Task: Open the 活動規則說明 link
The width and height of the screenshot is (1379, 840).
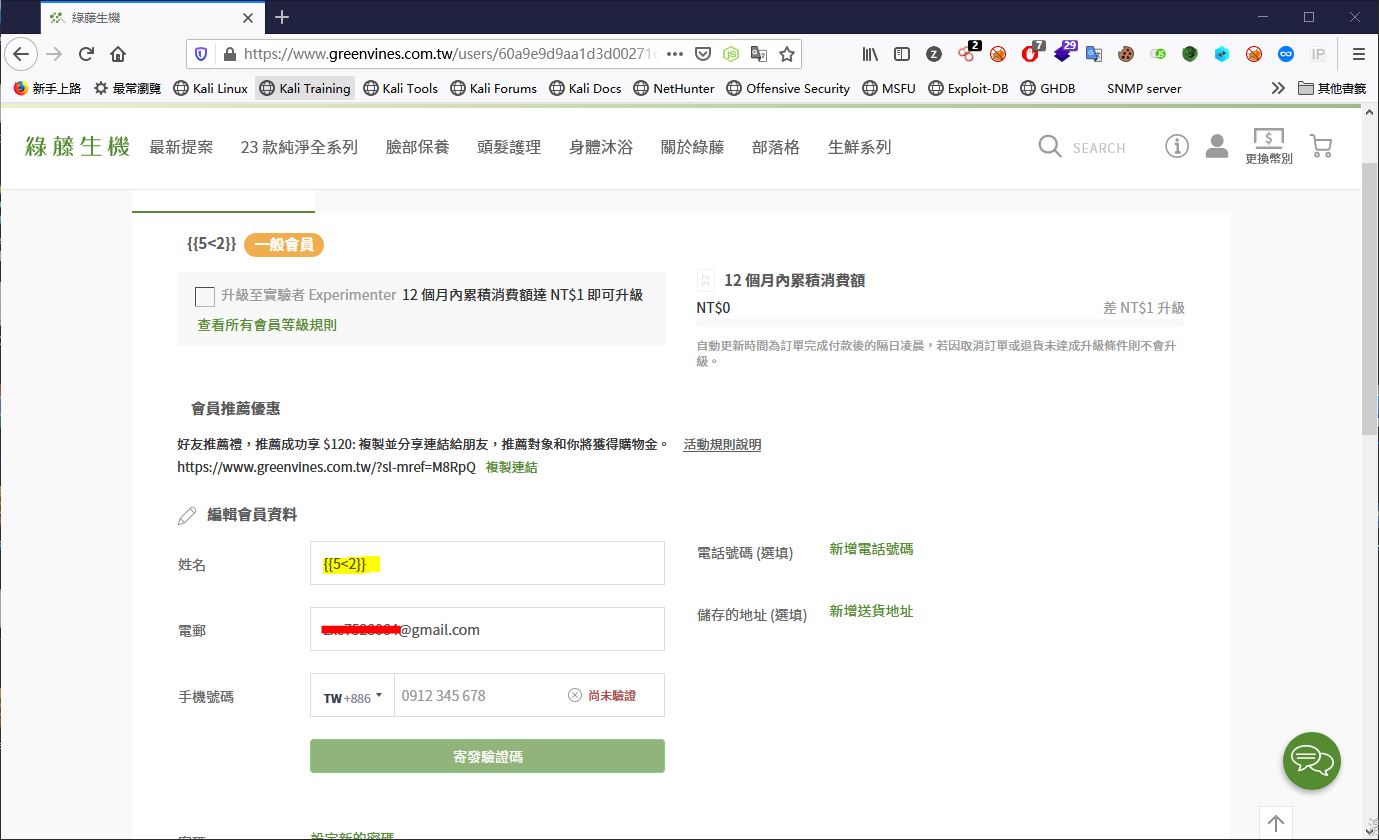Action: [x=722, y=445]
